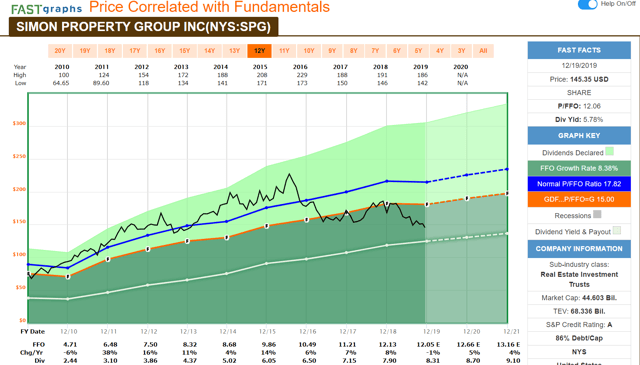Screen dimensions: 640x365
Task: Select the 19Y time range tab
Action: pyautogui.click(x=85, y=51)
